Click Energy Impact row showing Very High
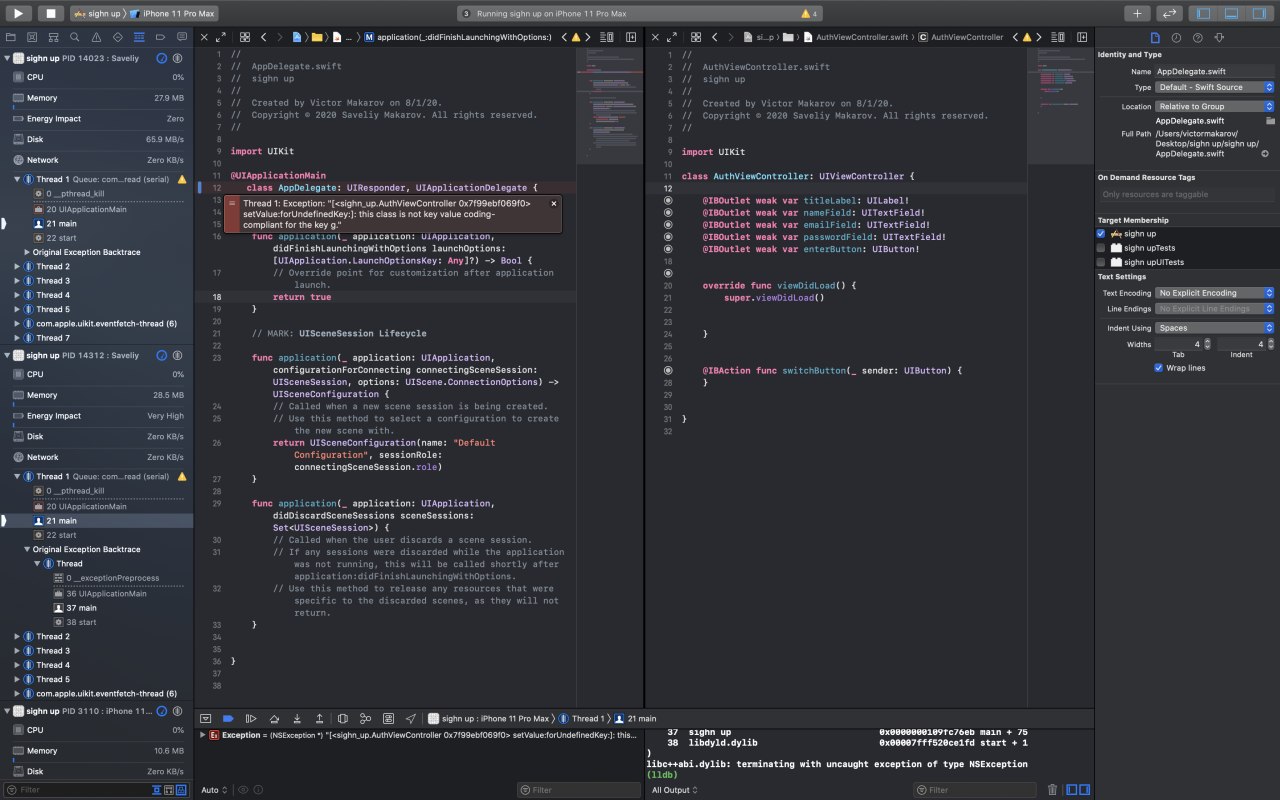This screenshot has width=1280, height=800. [97, 416]
